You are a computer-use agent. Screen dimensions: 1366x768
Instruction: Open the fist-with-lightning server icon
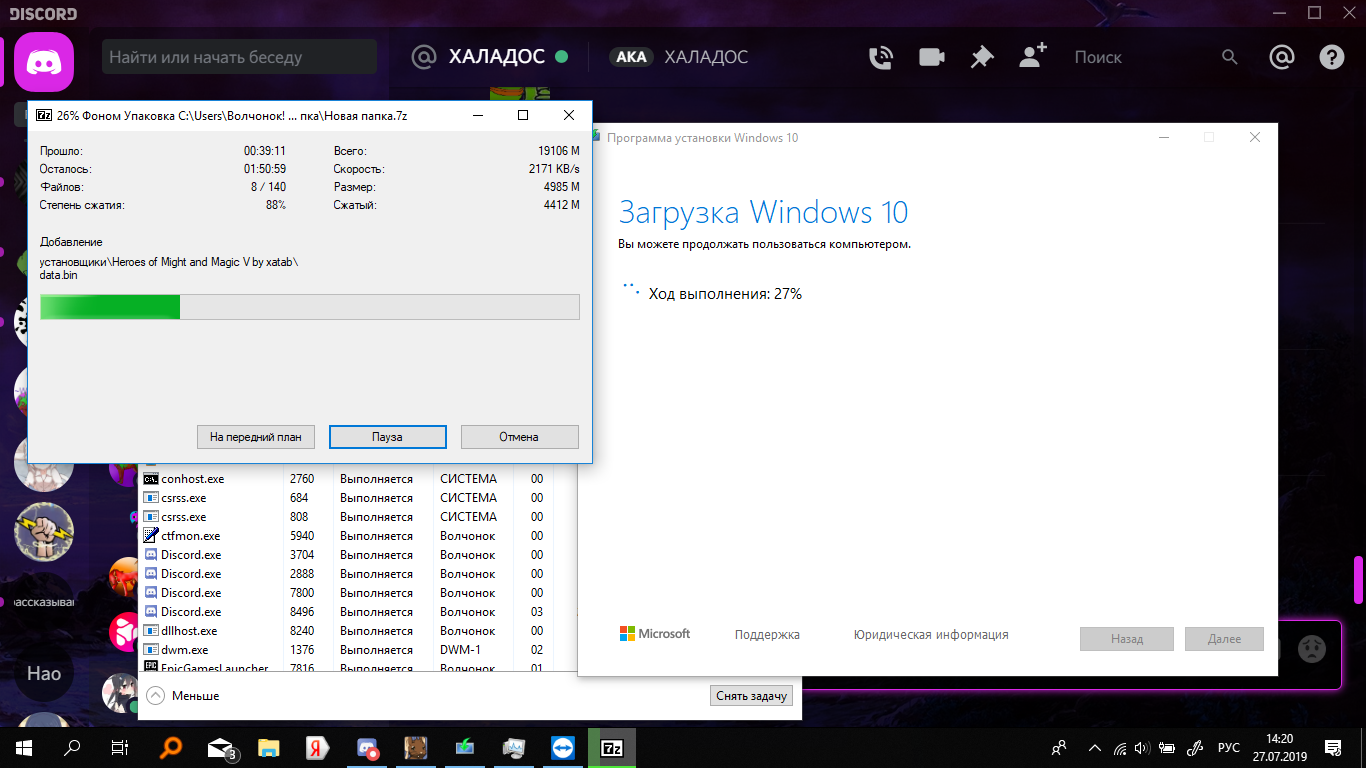coord(44,530)
